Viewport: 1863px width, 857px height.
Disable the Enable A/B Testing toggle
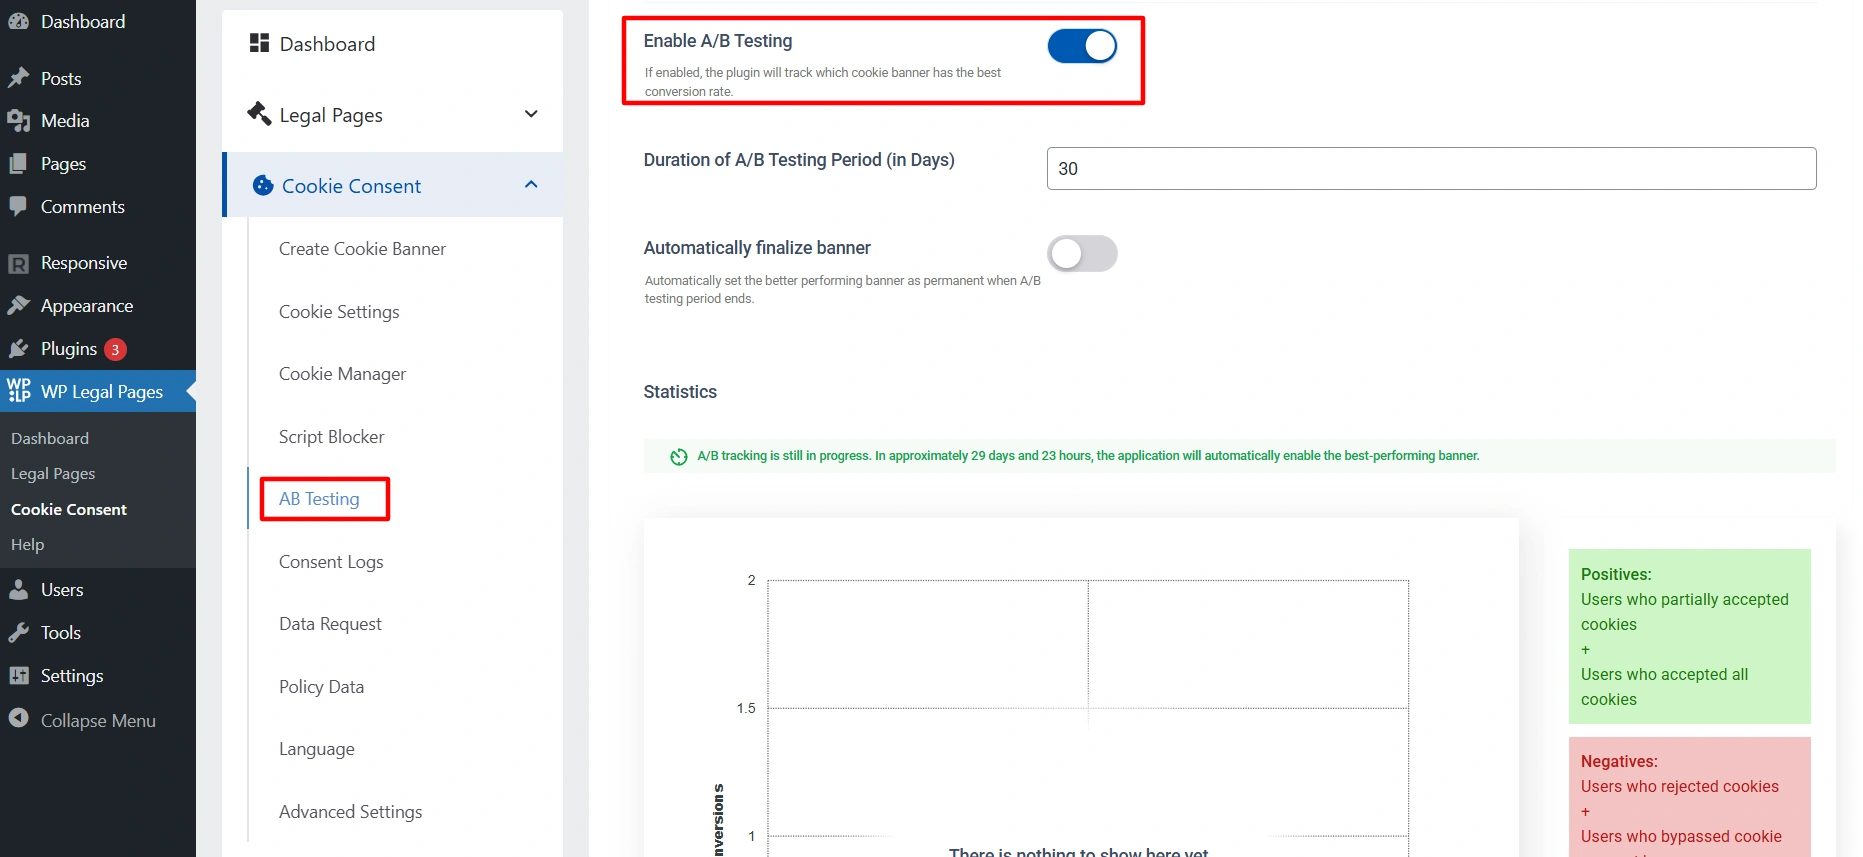point(1082,46)
